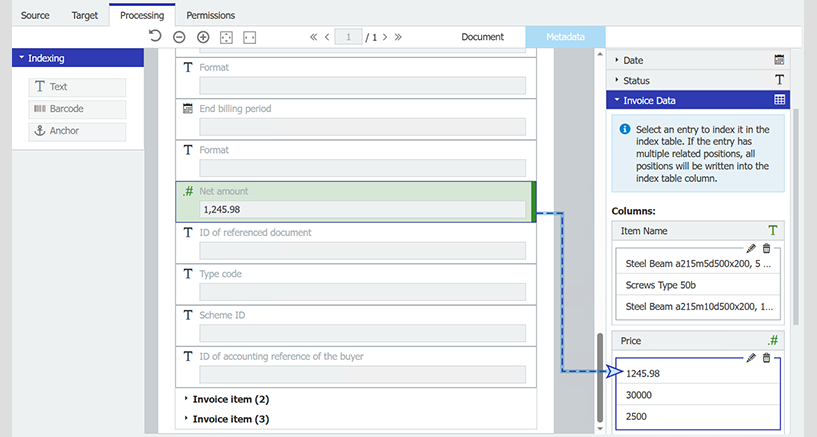Select the Steel Beam a215m5d500x200 entry
Viewport: 817px width, 437px height.
(x=698, y=264)
